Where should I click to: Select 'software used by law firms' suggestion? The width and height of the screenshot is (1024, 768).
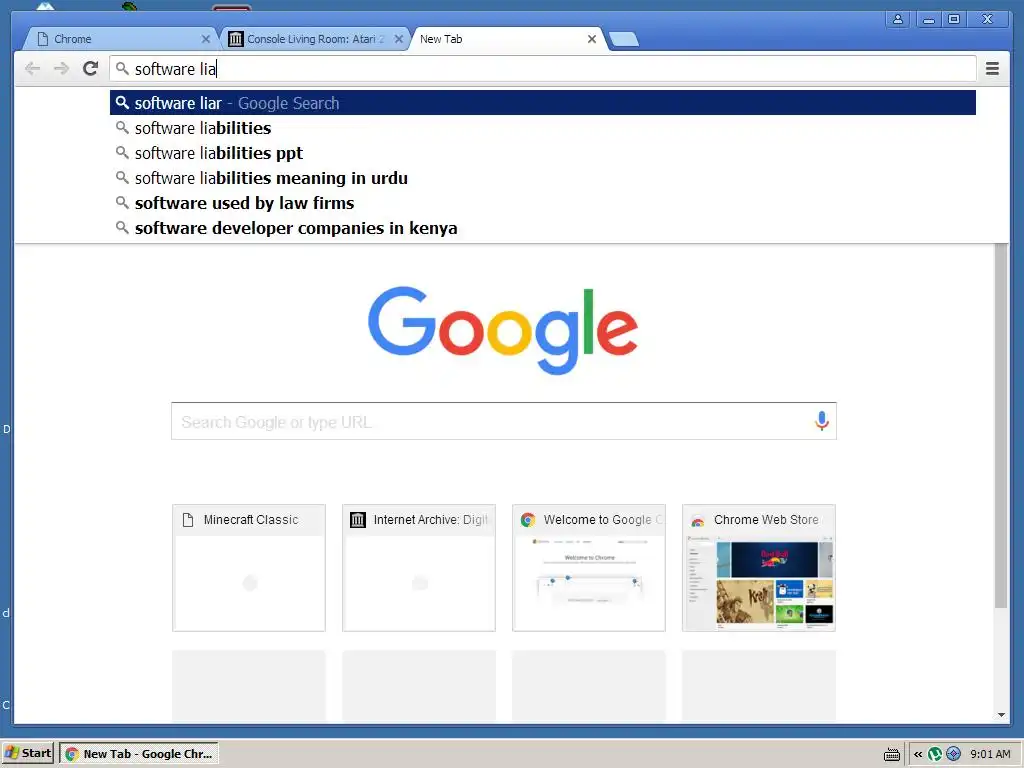pyautogui.click(x=543, y=203)
